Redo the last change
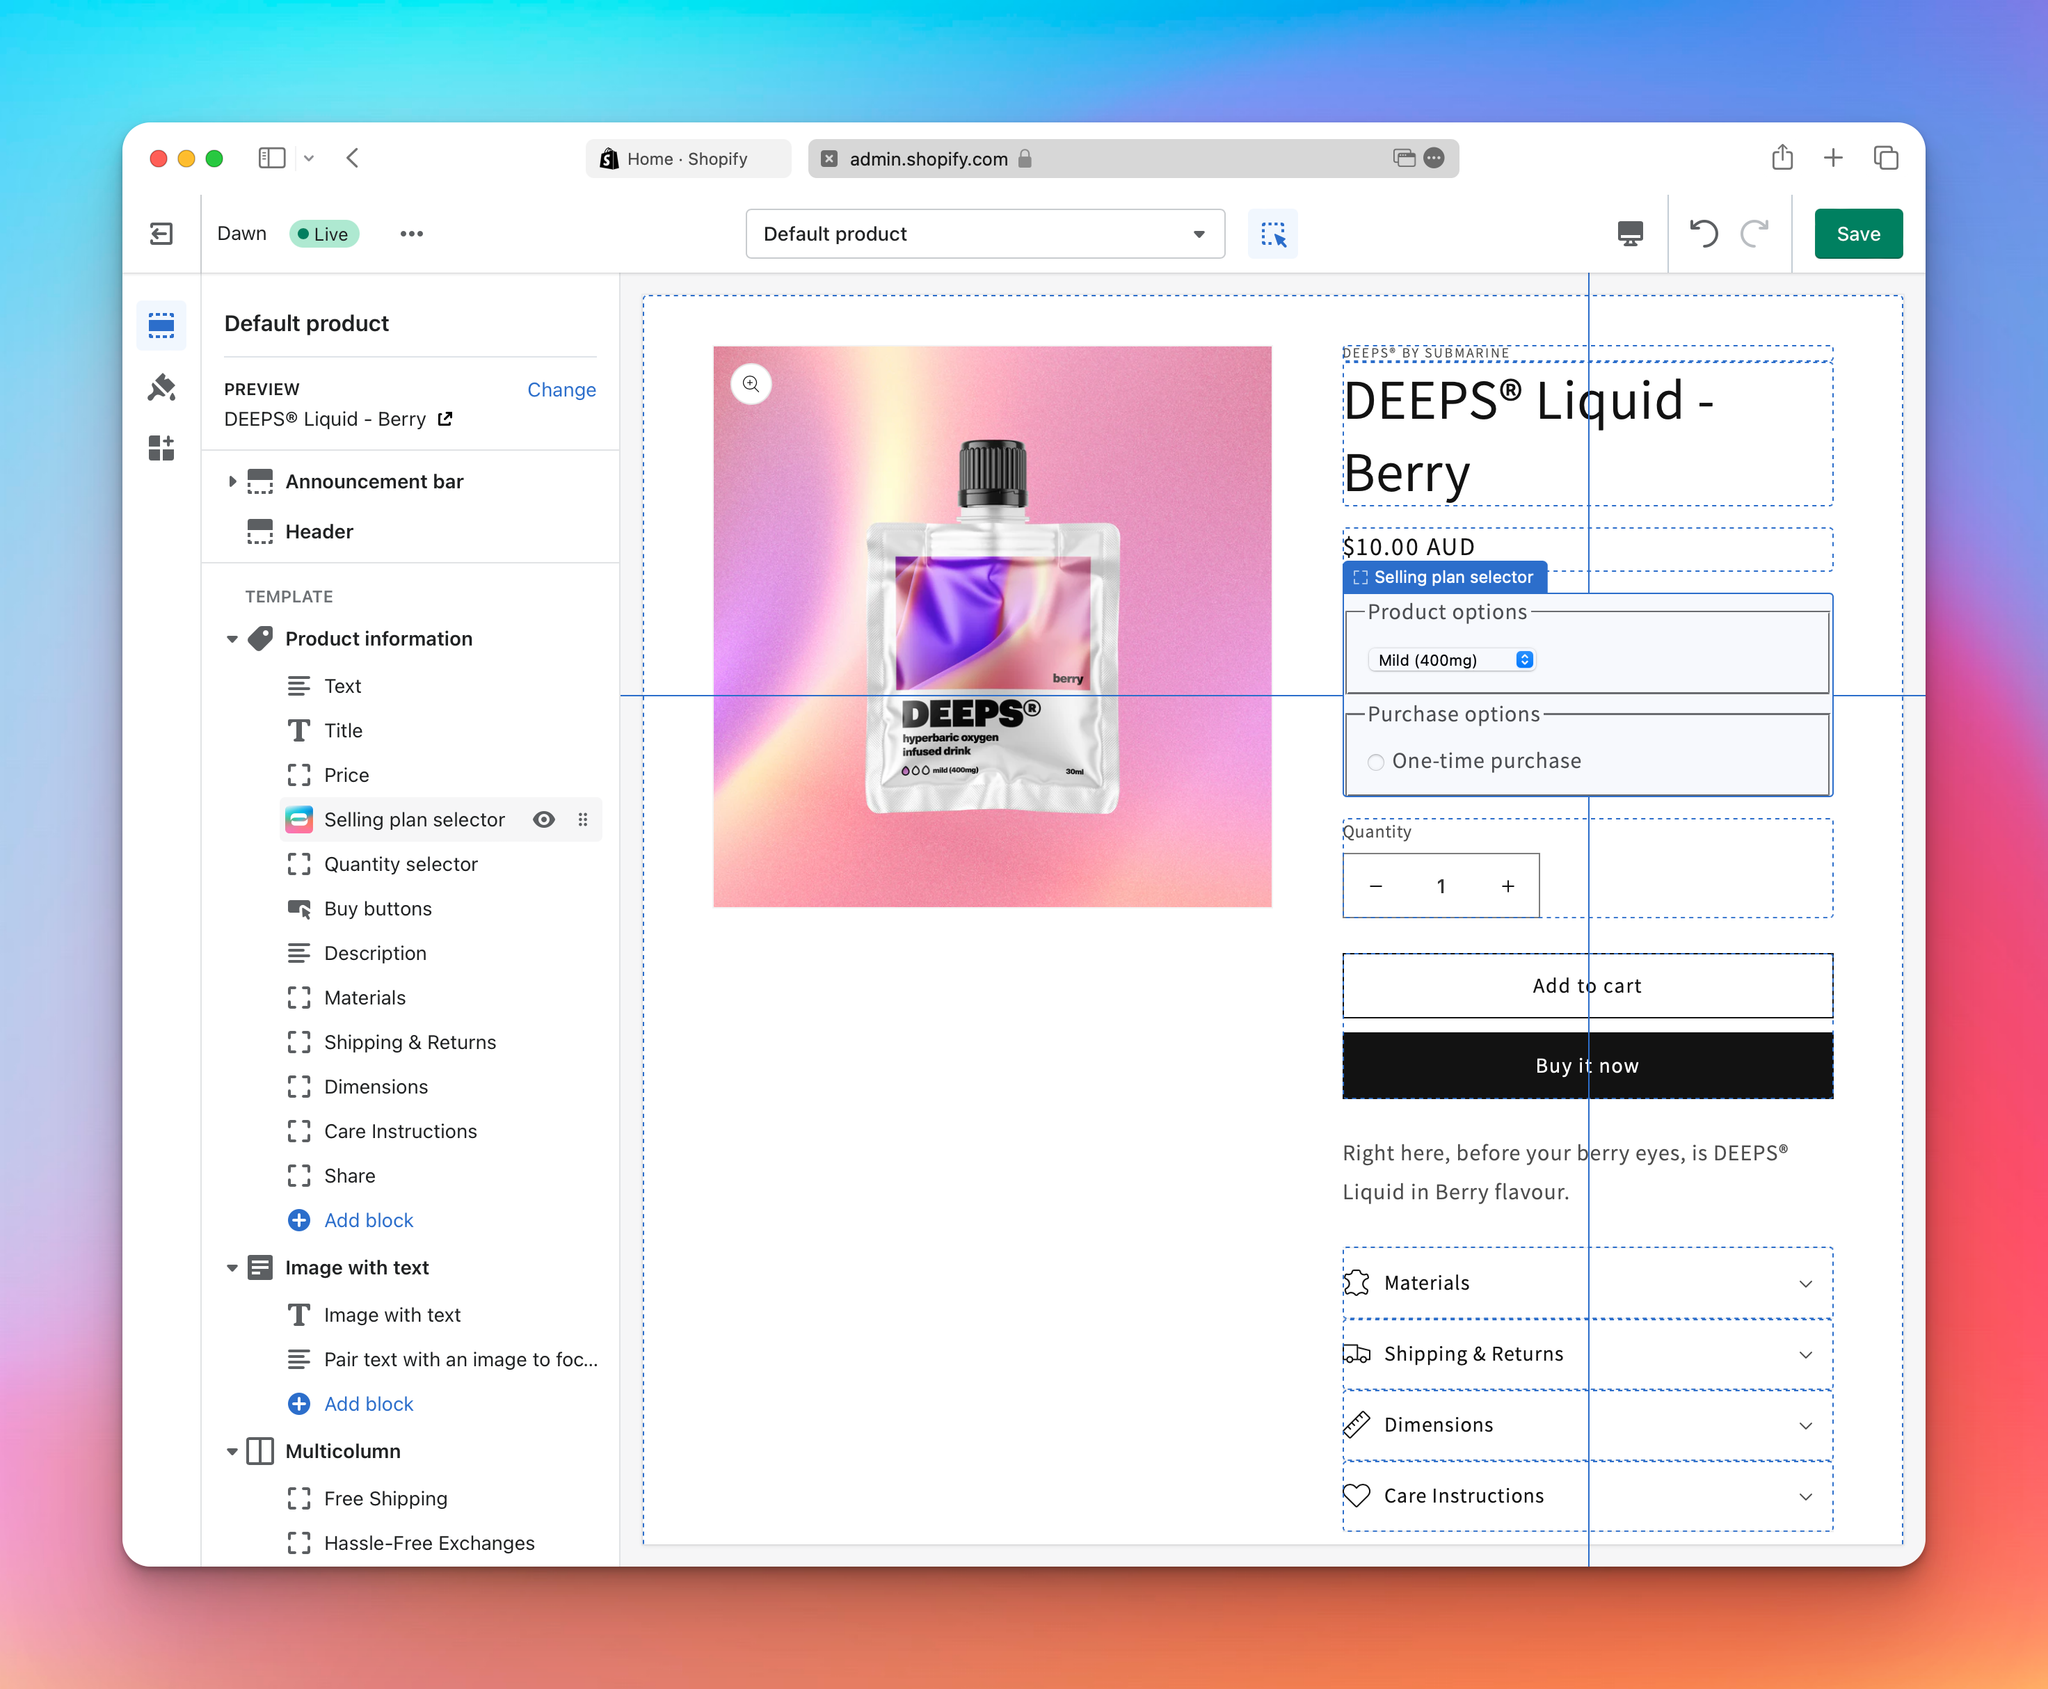Screen dimensions: 2048x1689 tap(1754, 234)
